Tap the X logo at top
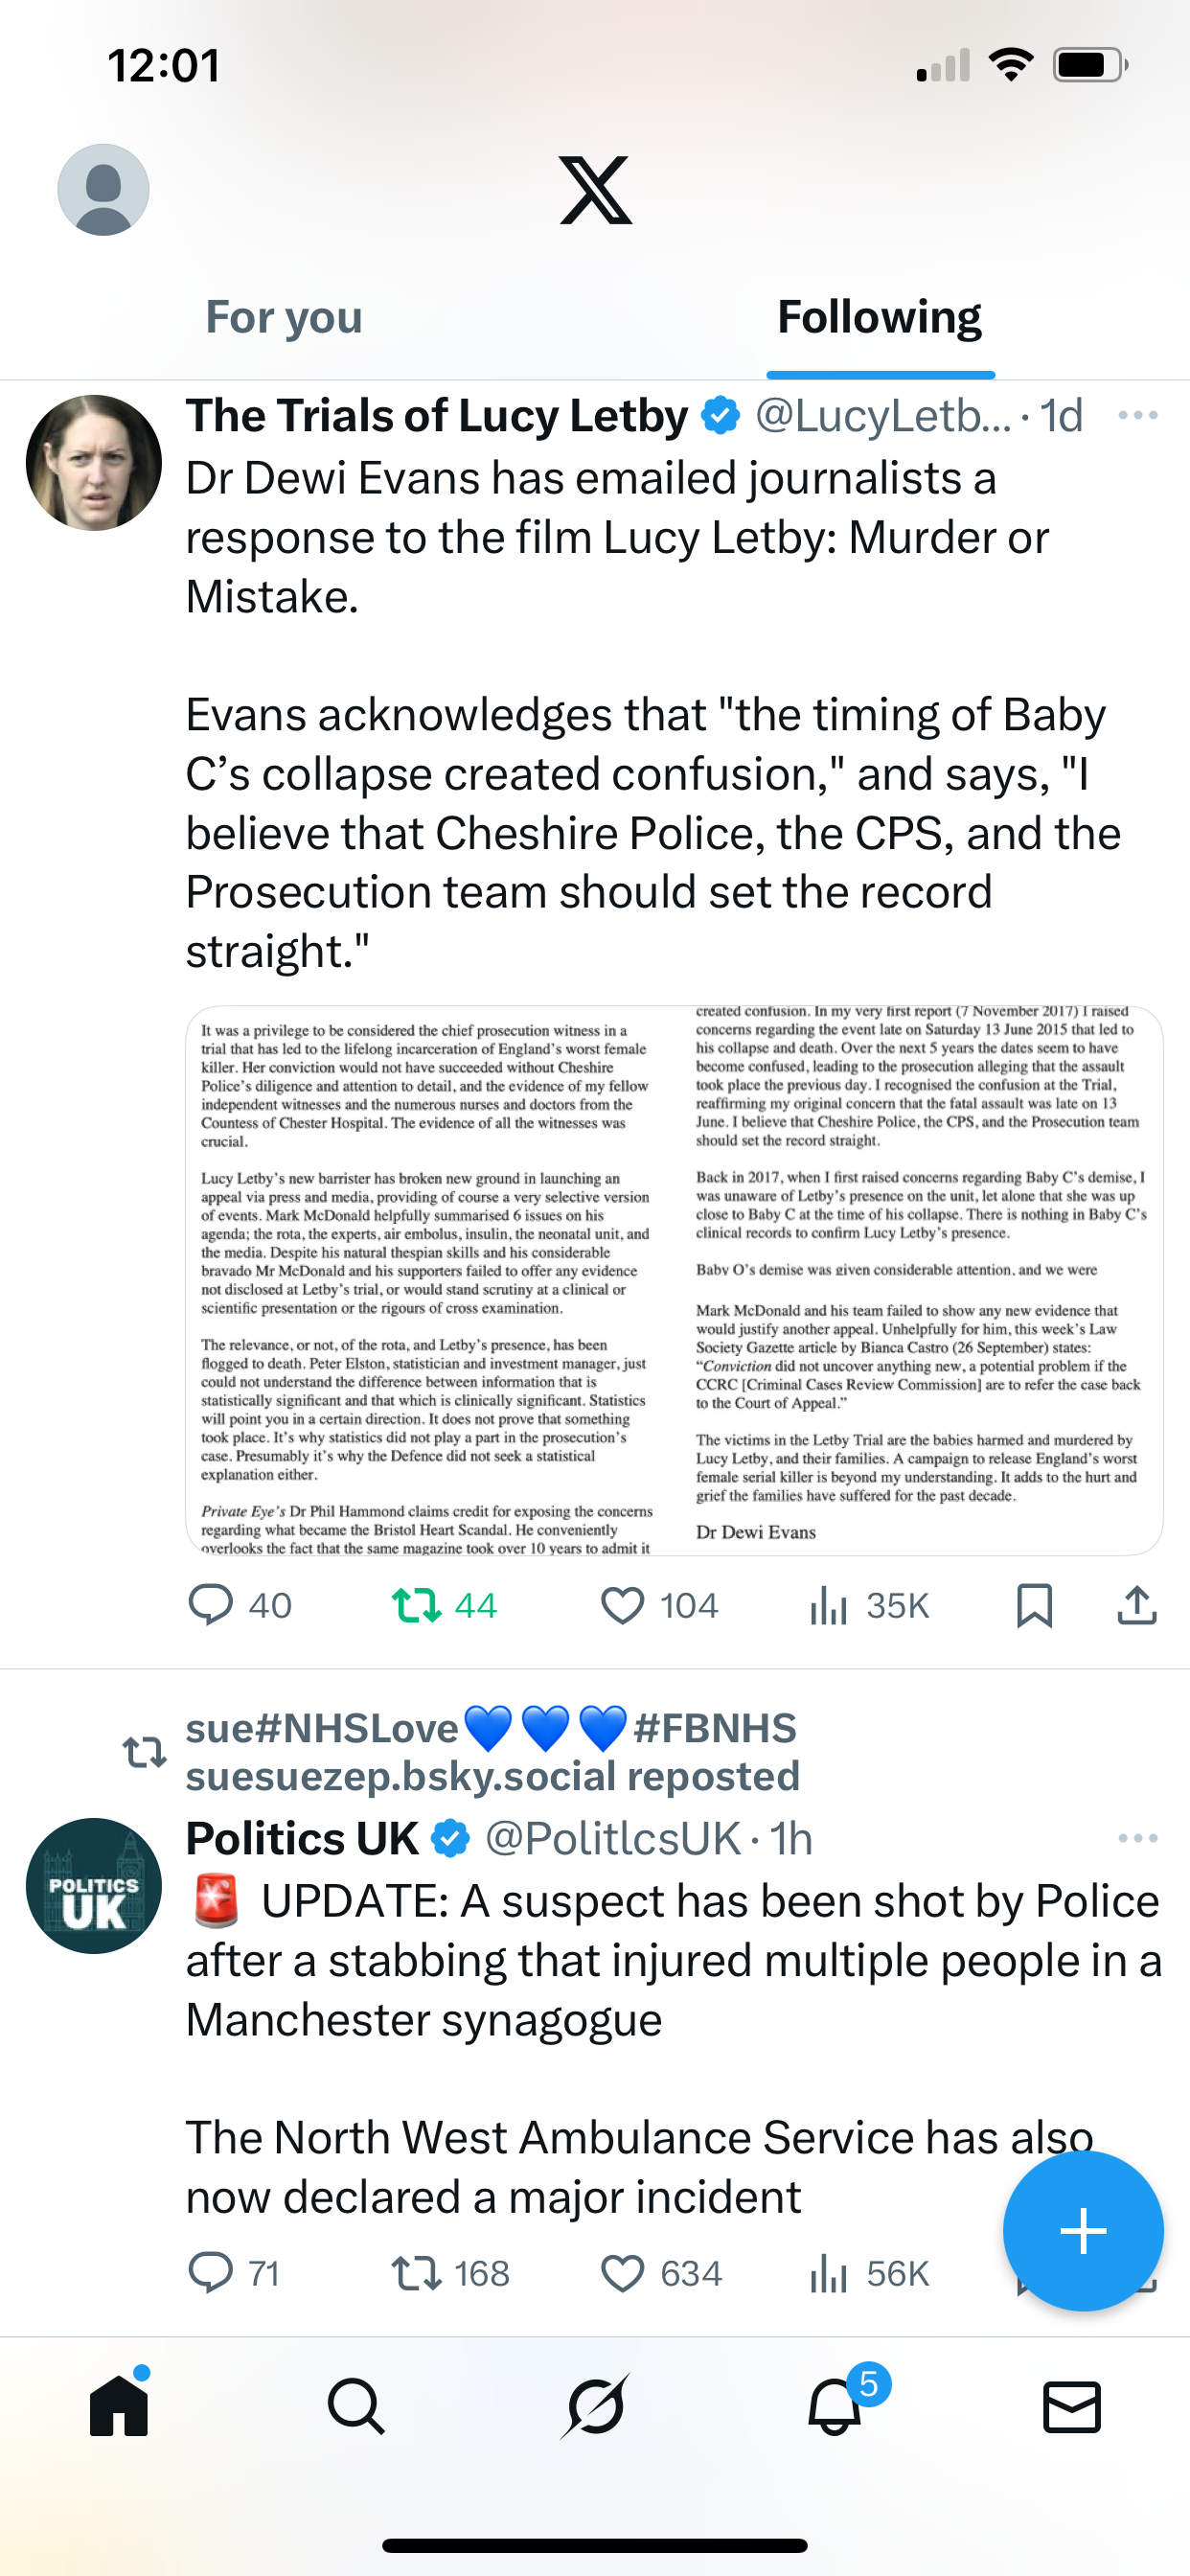Viewport: 1190px width, 2576px height. [x=595, y=190]
